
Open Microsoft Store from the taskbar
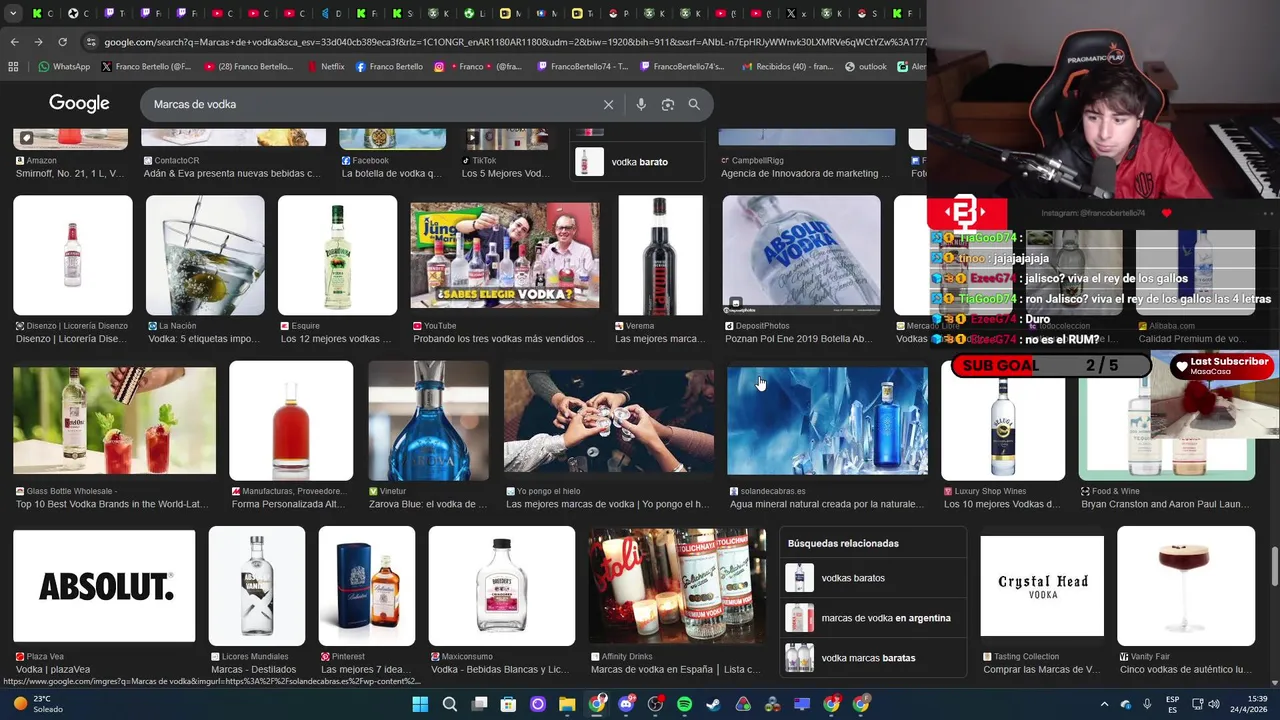coord(508,704)
